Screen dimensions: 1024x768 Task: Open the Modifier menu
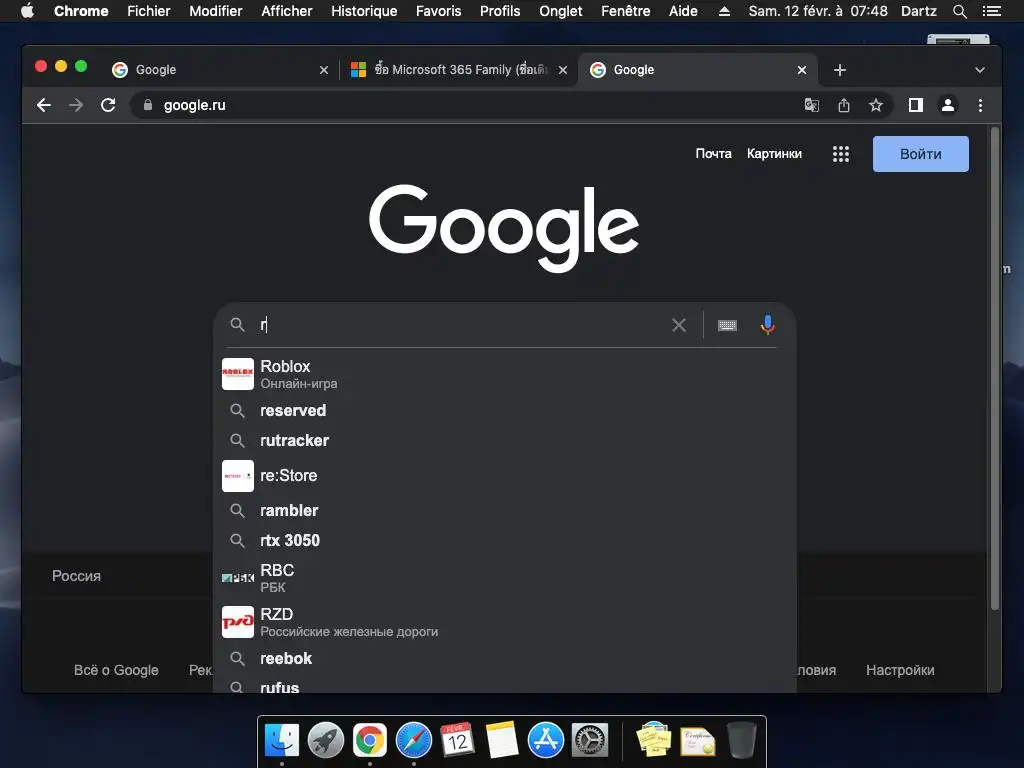click(216, 11)
